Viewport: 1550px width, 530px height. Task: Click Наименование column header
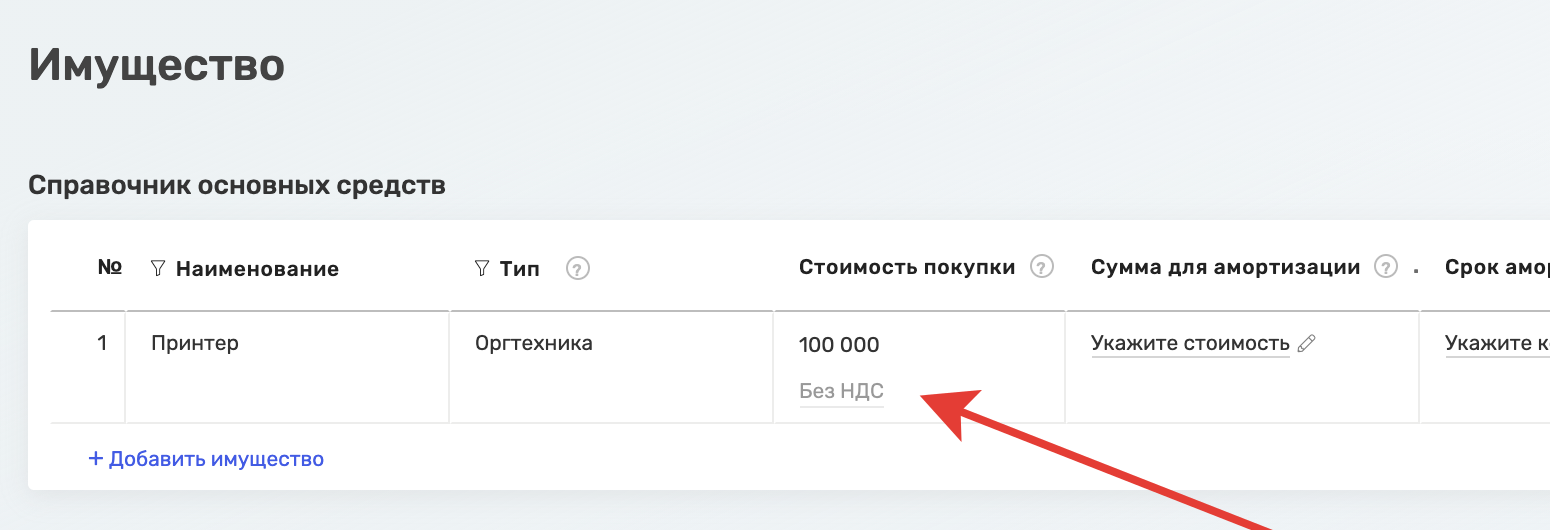click(x=257, y=269)
